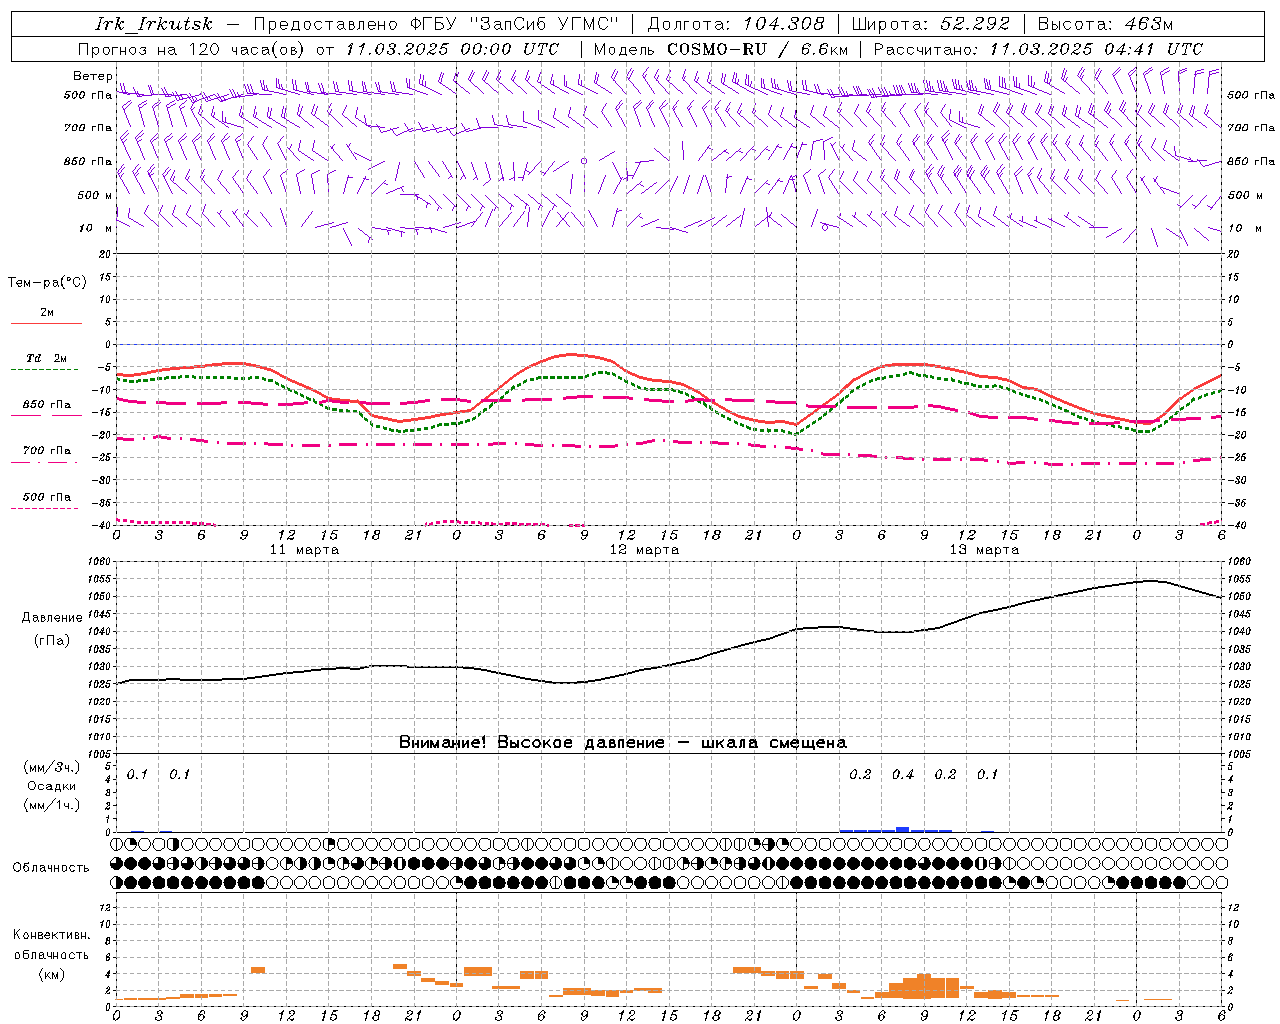Select the "1005" value on the right pressure axis

tap(1238, 753)
